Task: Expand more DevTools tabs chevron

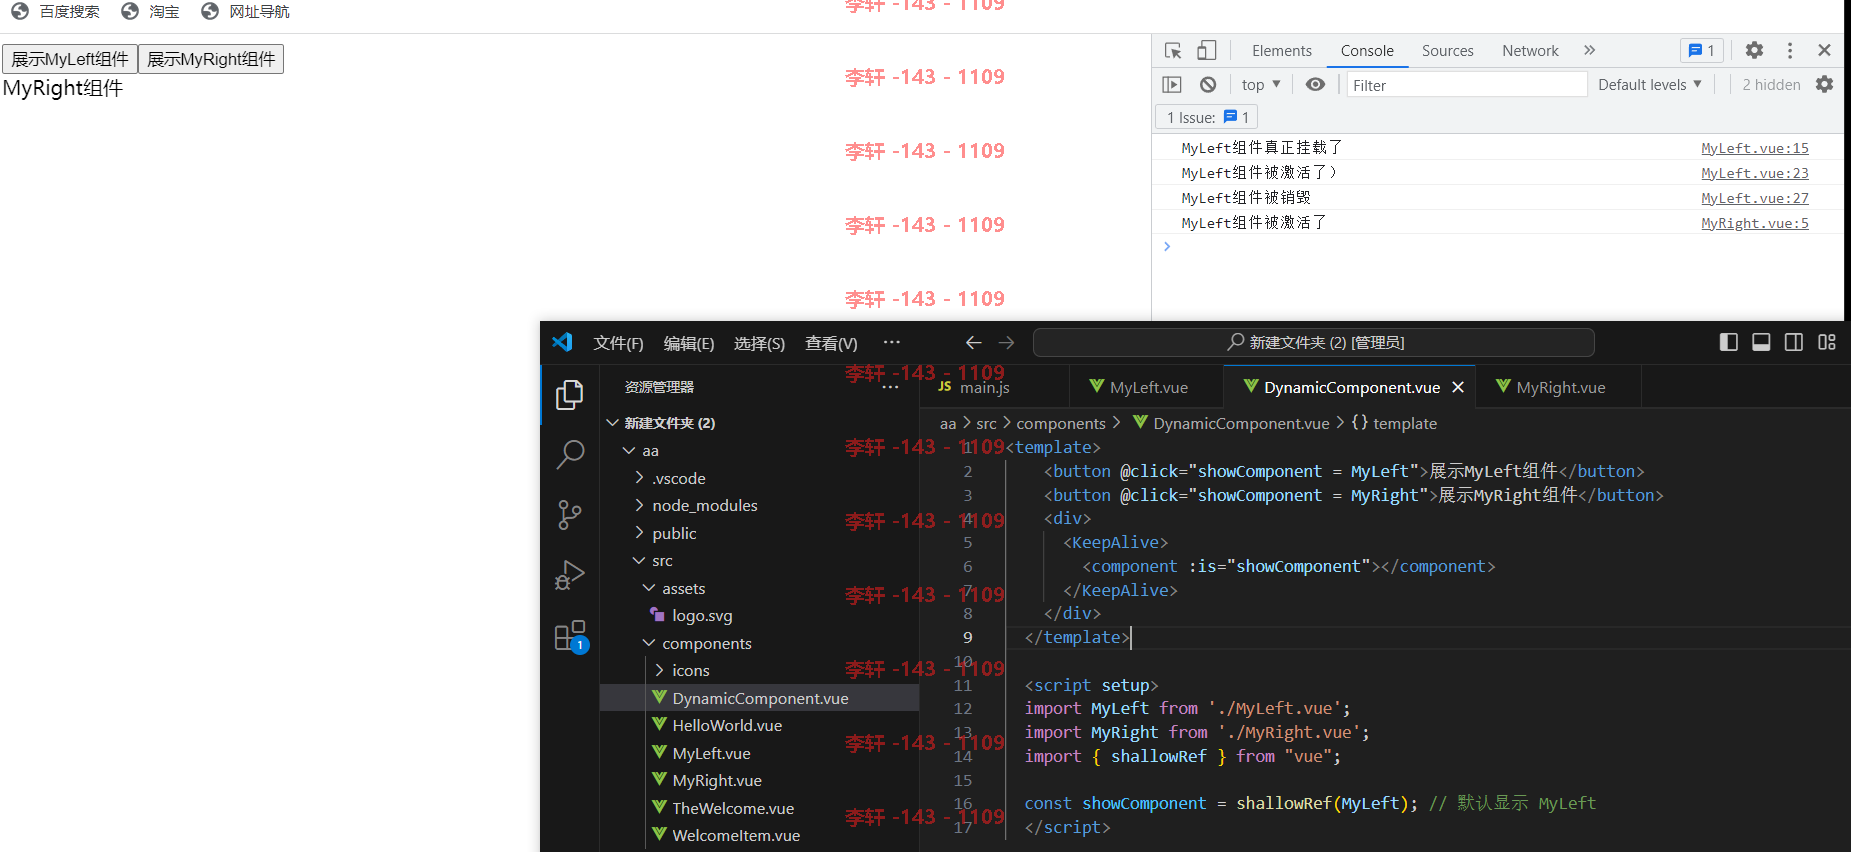Action: pyautogui.click(x=1589, y=50)
